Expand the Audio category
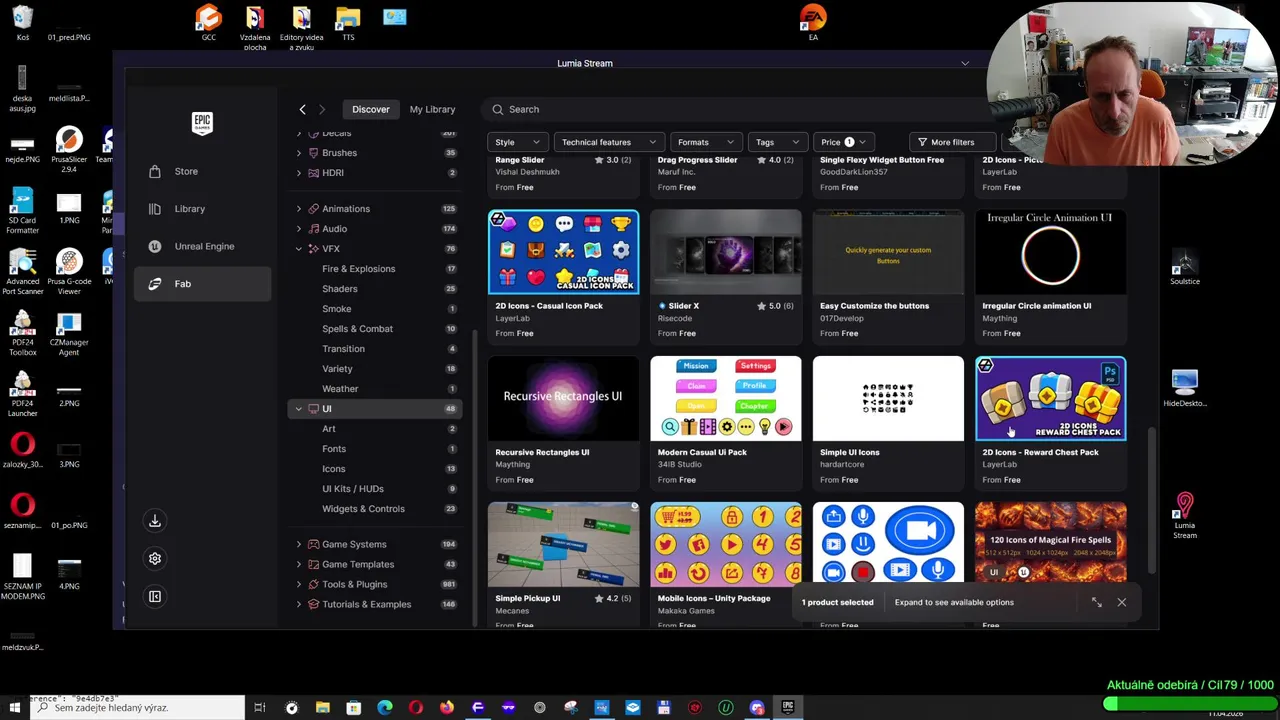 (x=298, y=229)
